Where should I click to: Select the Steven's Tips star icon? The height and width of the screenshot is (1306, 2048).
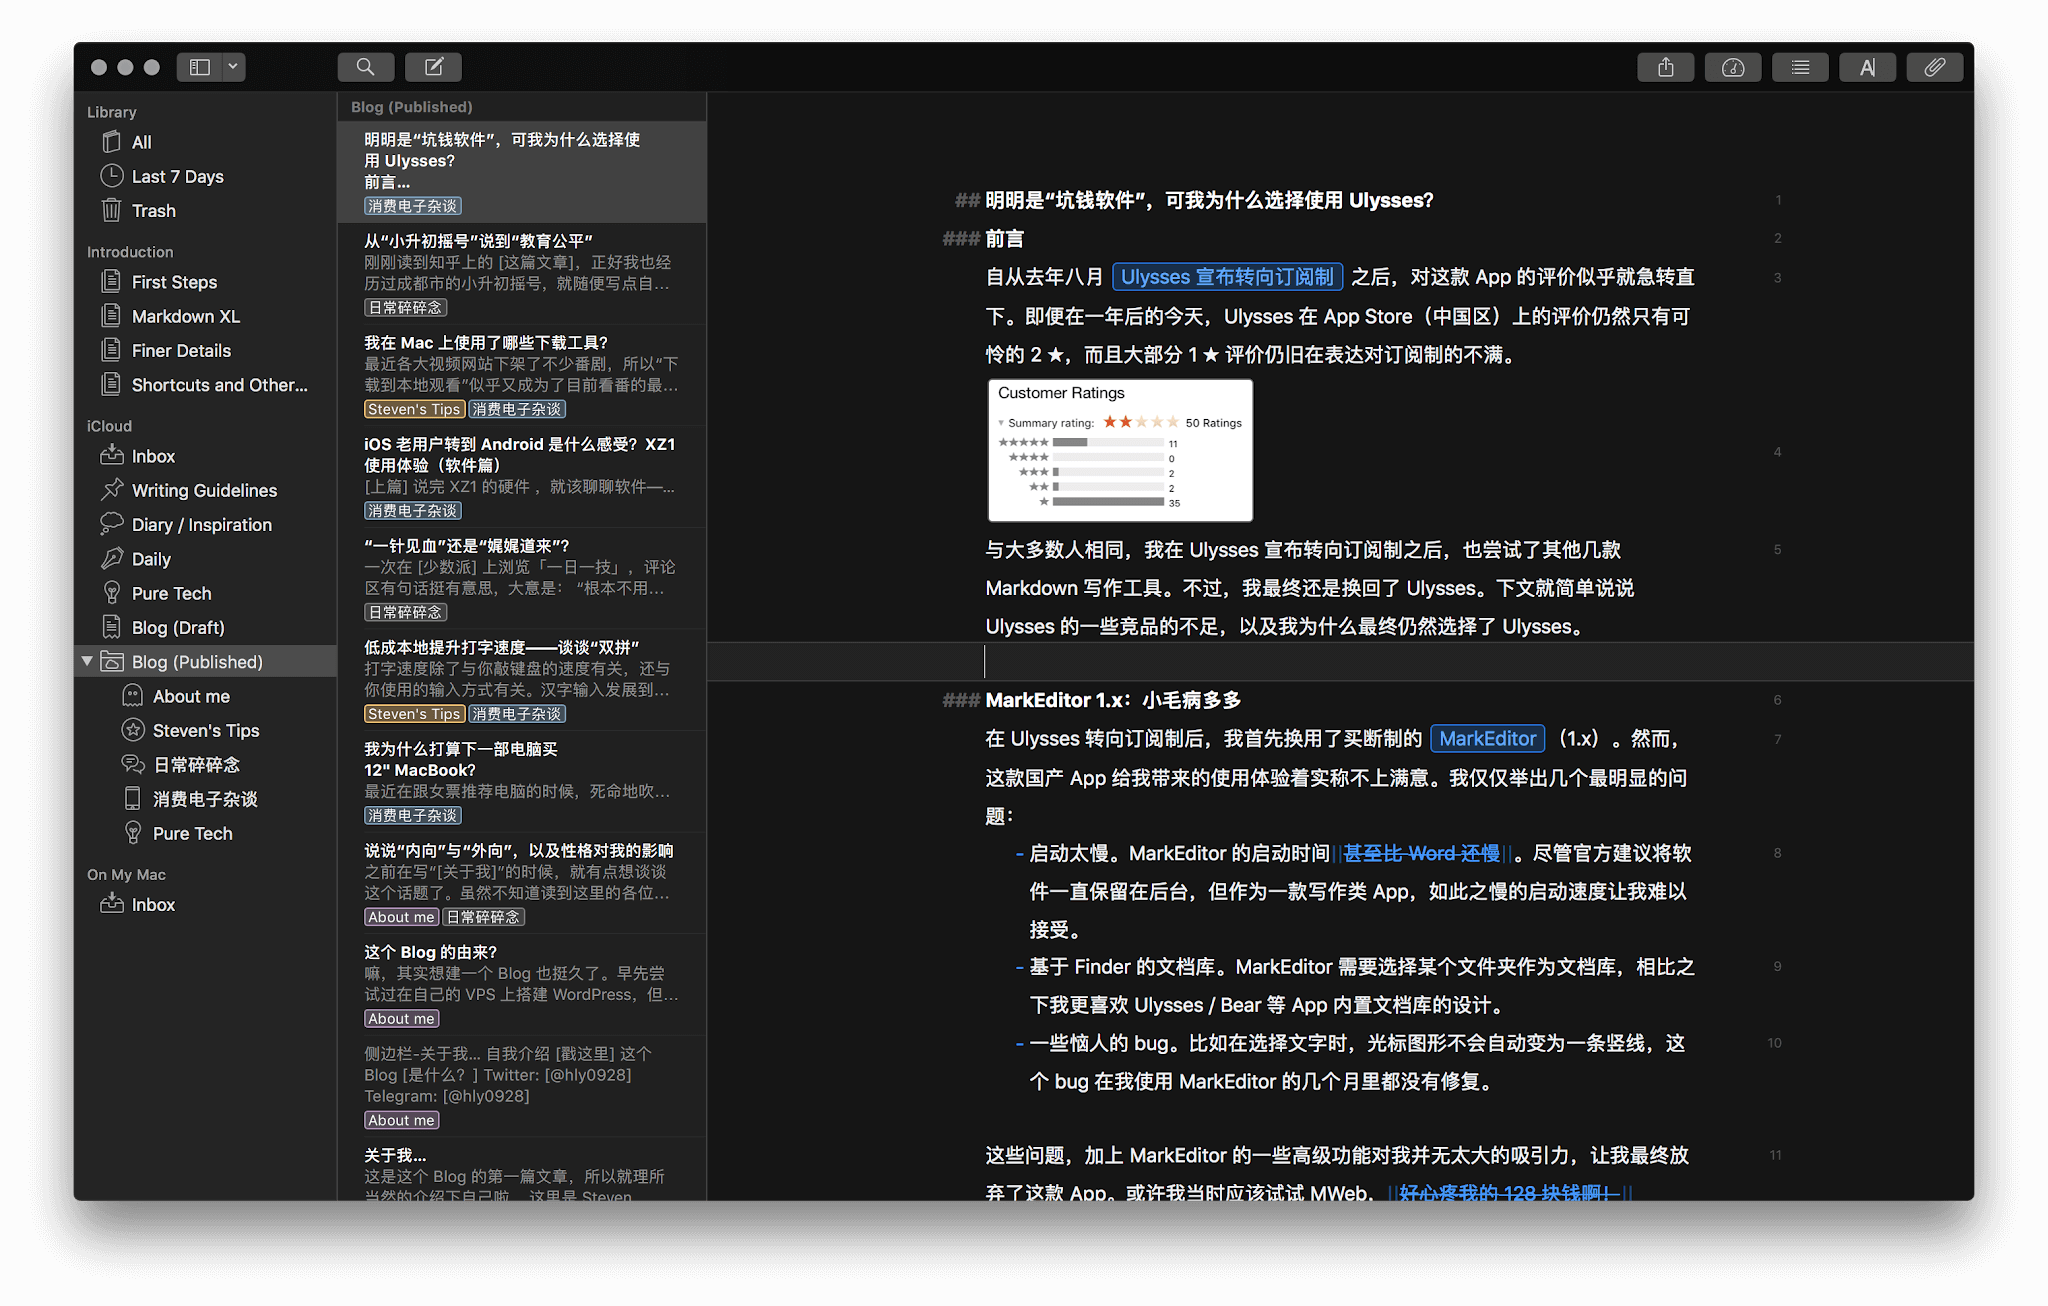click(x=132, y=730)
